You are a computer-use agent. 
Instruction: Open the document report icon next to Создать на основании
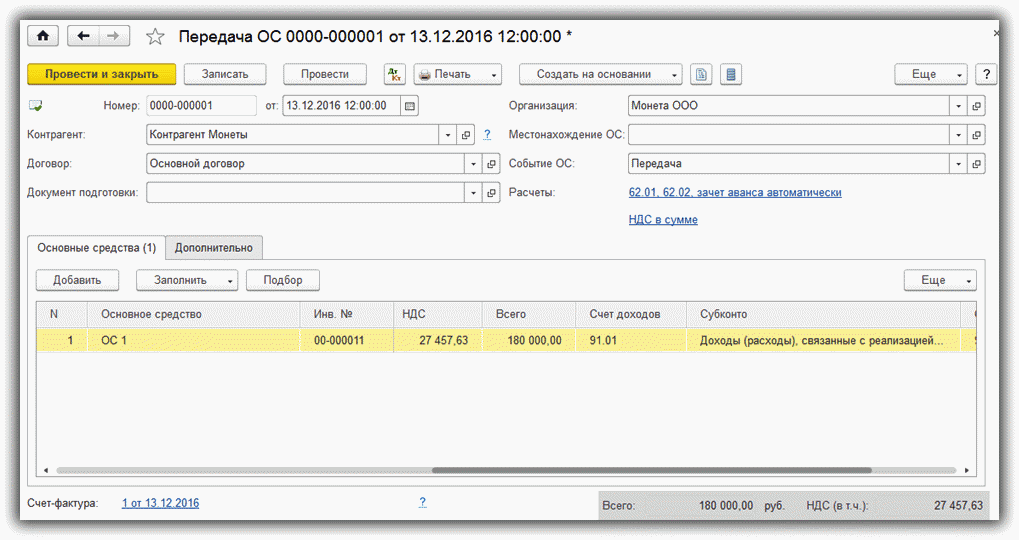point(701,74)
